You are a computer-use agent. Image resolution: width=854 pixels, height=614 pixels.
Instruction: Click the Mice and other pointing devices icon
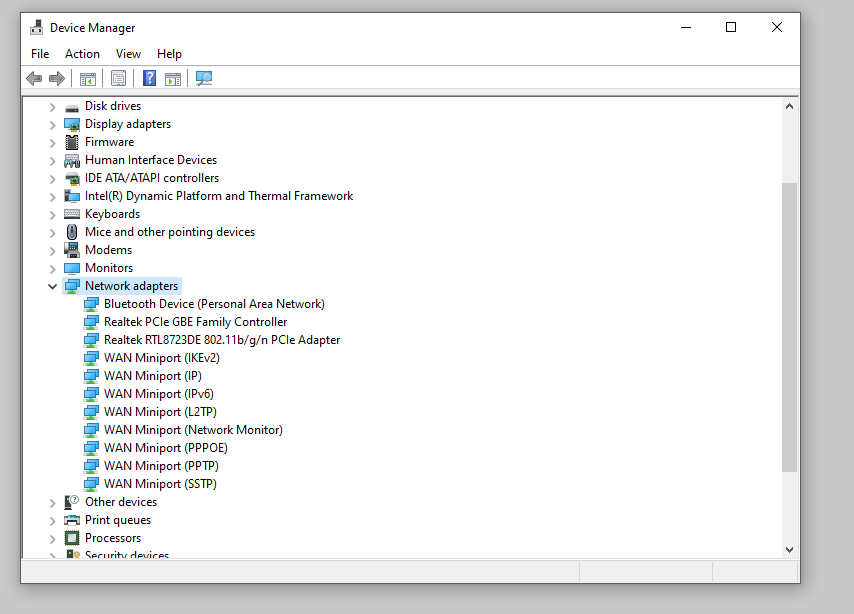coord(72,232)
